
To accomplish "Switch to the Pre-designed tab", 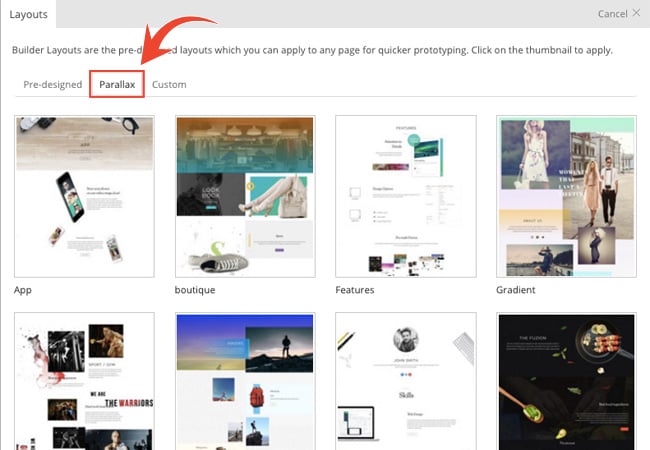I will click(x=53, y=85).
